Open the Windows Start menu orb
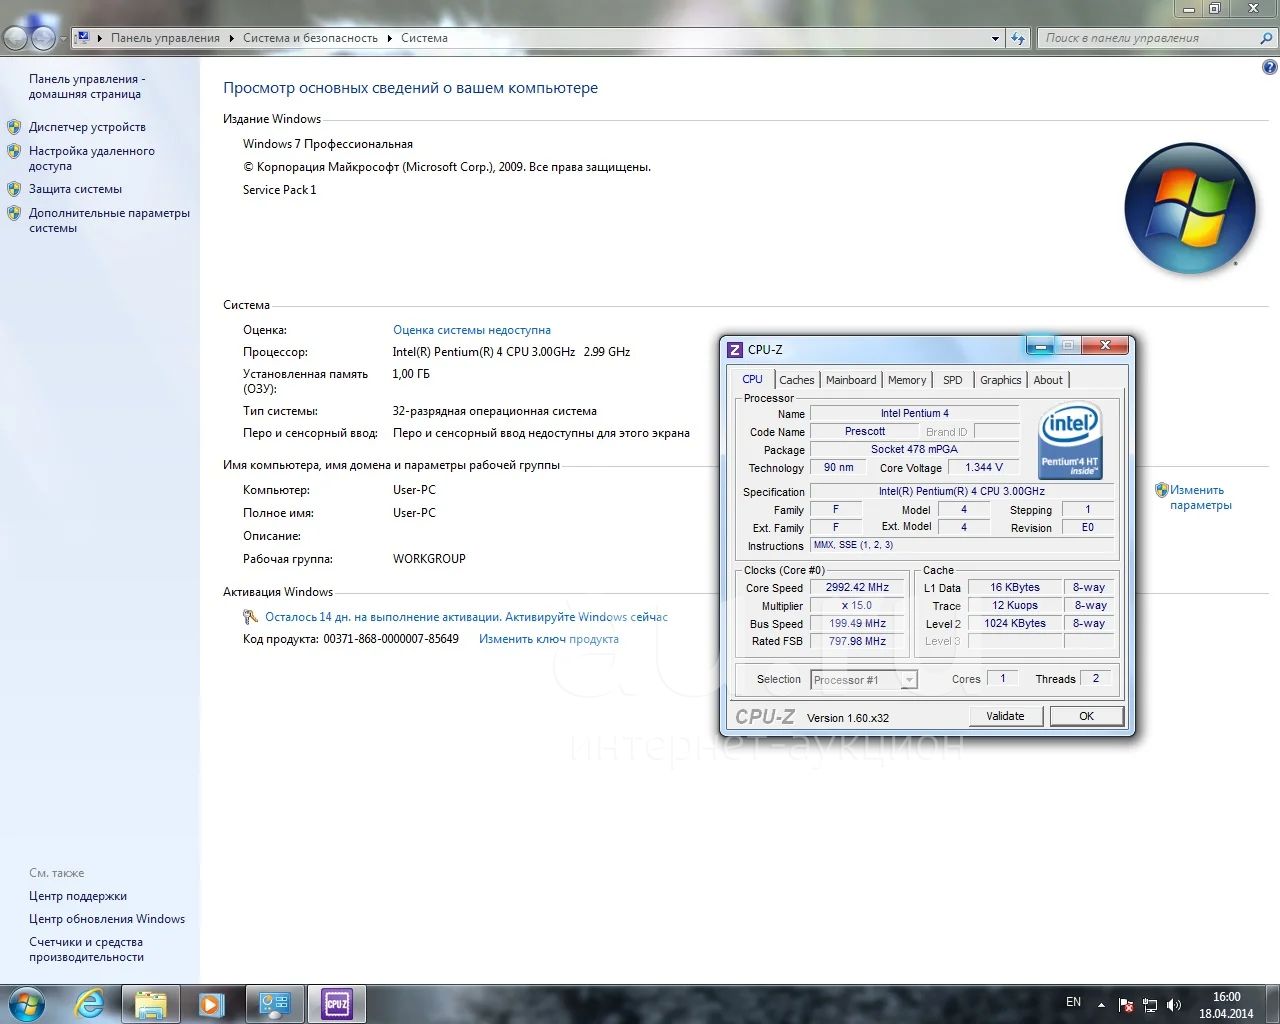The height and width of the screenshot is (1024, 1280). (27, 1003)
